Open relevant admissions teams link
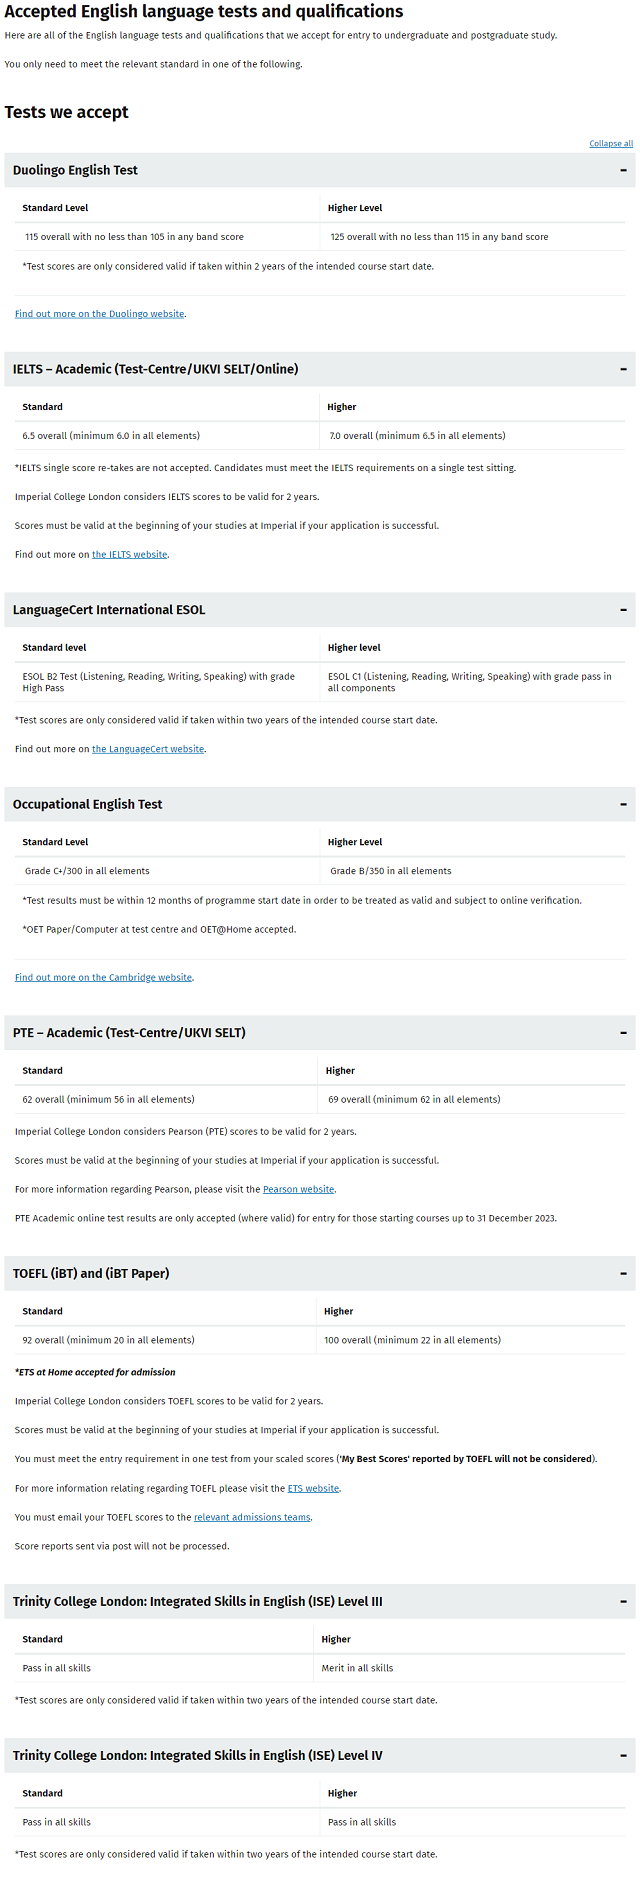 [x=252, y=1518]
